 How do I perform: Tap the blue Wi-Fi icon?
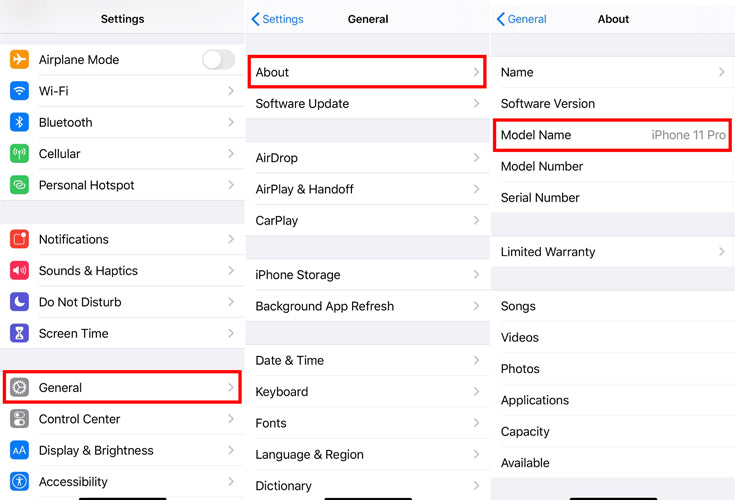(x=20, y=91)
